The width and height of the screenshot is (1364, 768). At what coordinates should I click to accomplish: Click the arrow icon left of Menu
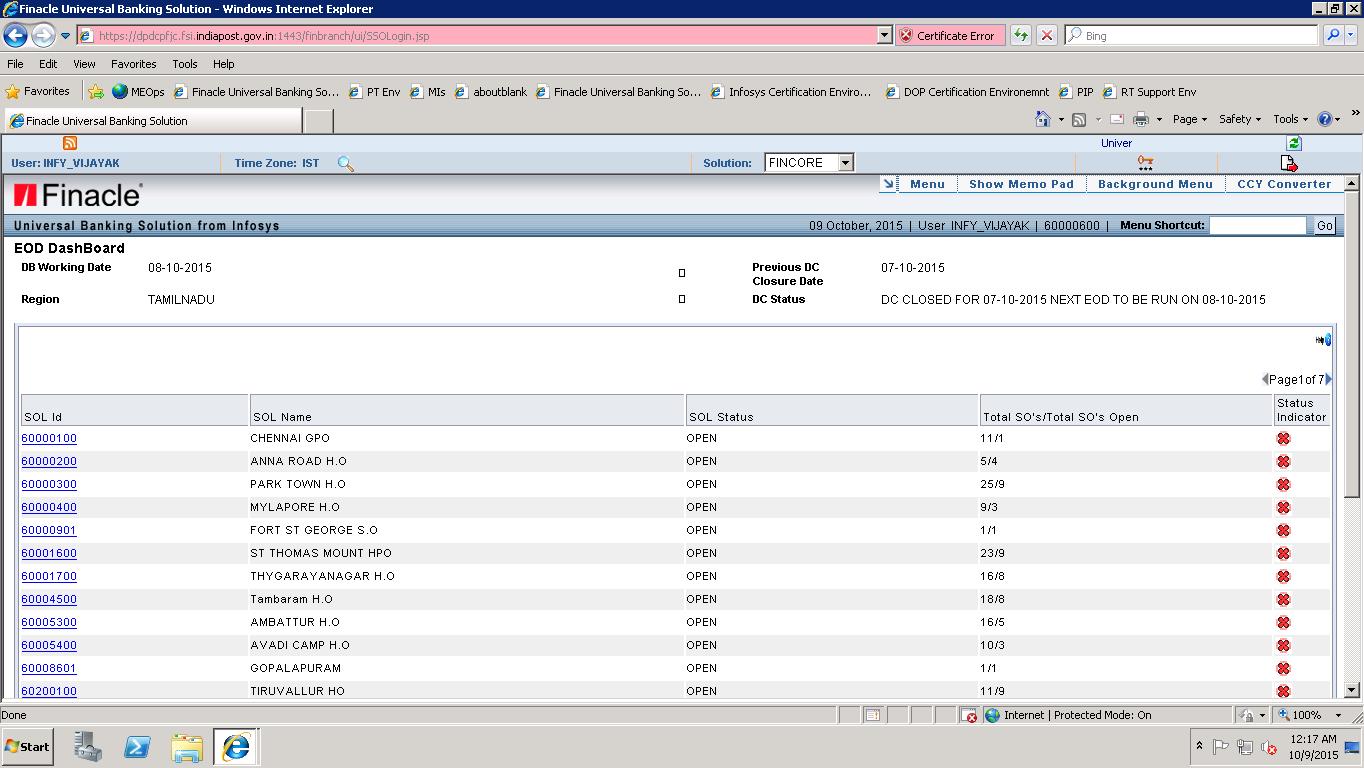[887, 184]
